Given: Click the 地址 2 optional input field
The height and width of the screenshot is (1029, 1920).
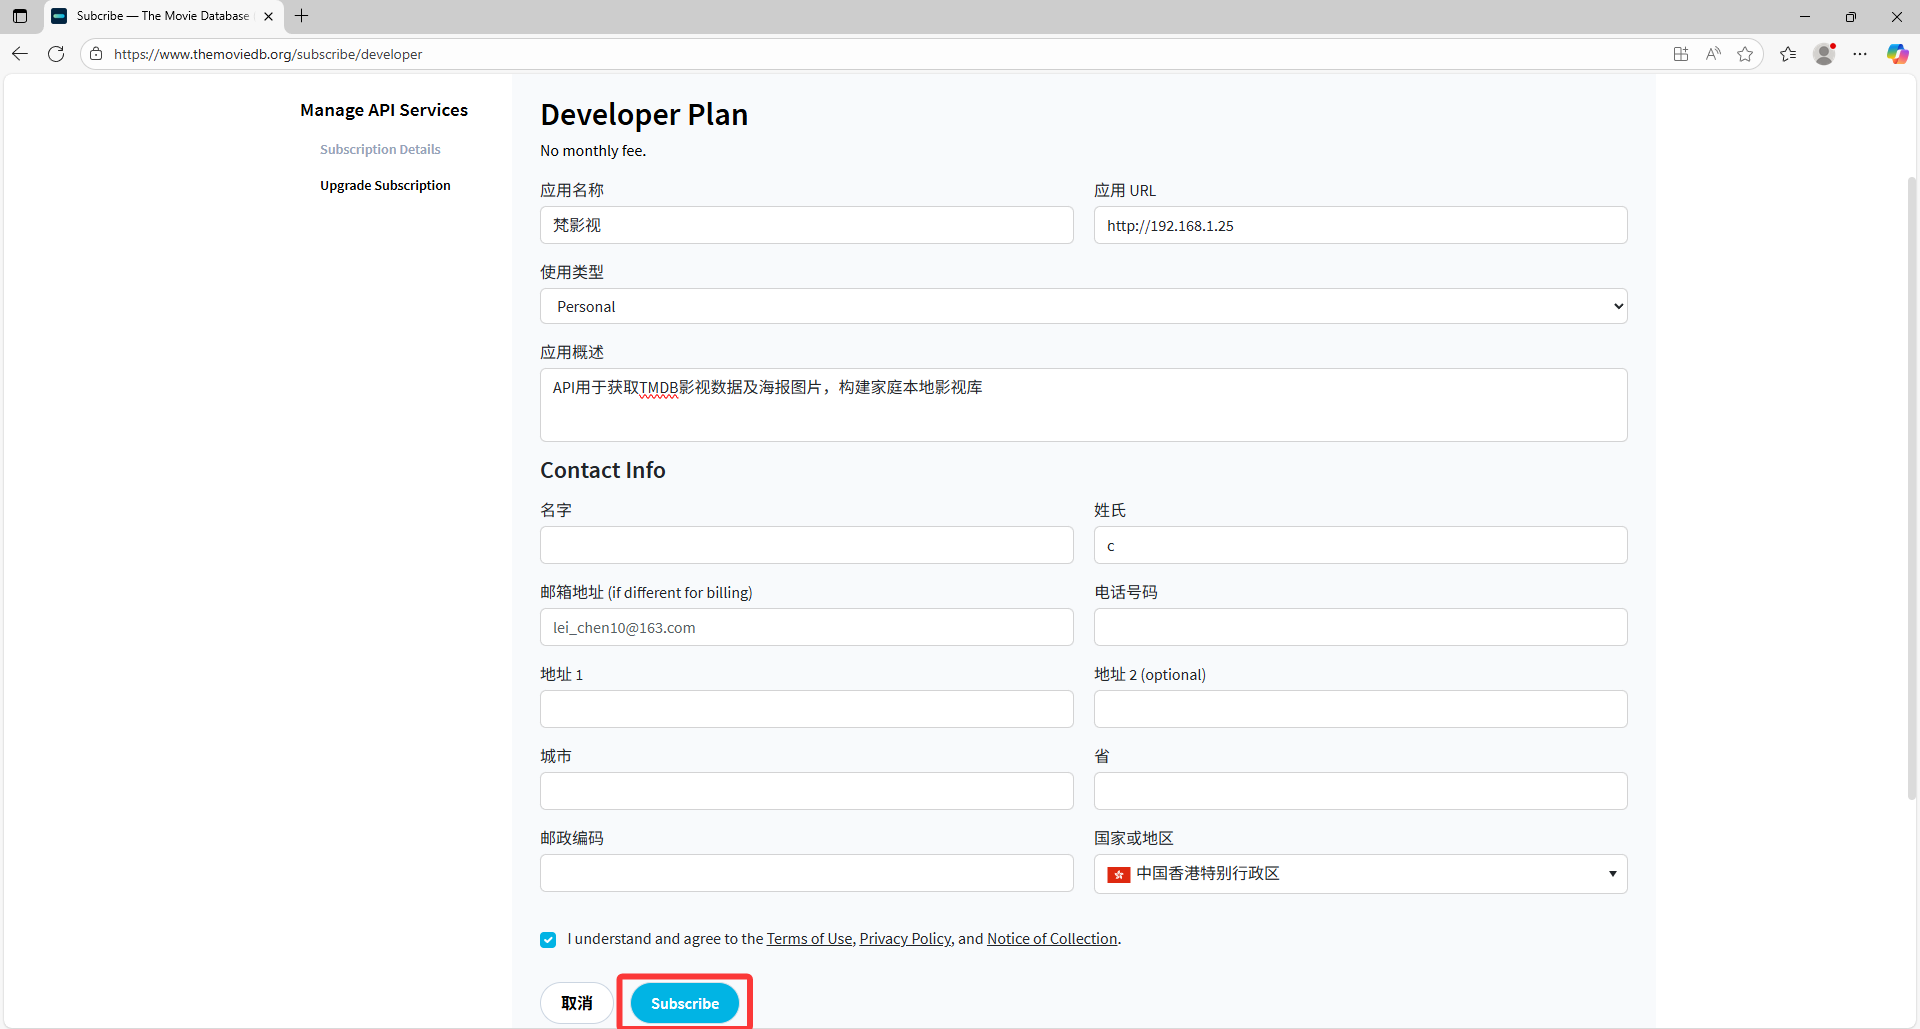Looking at the screenshot, I should [1361, 709].
